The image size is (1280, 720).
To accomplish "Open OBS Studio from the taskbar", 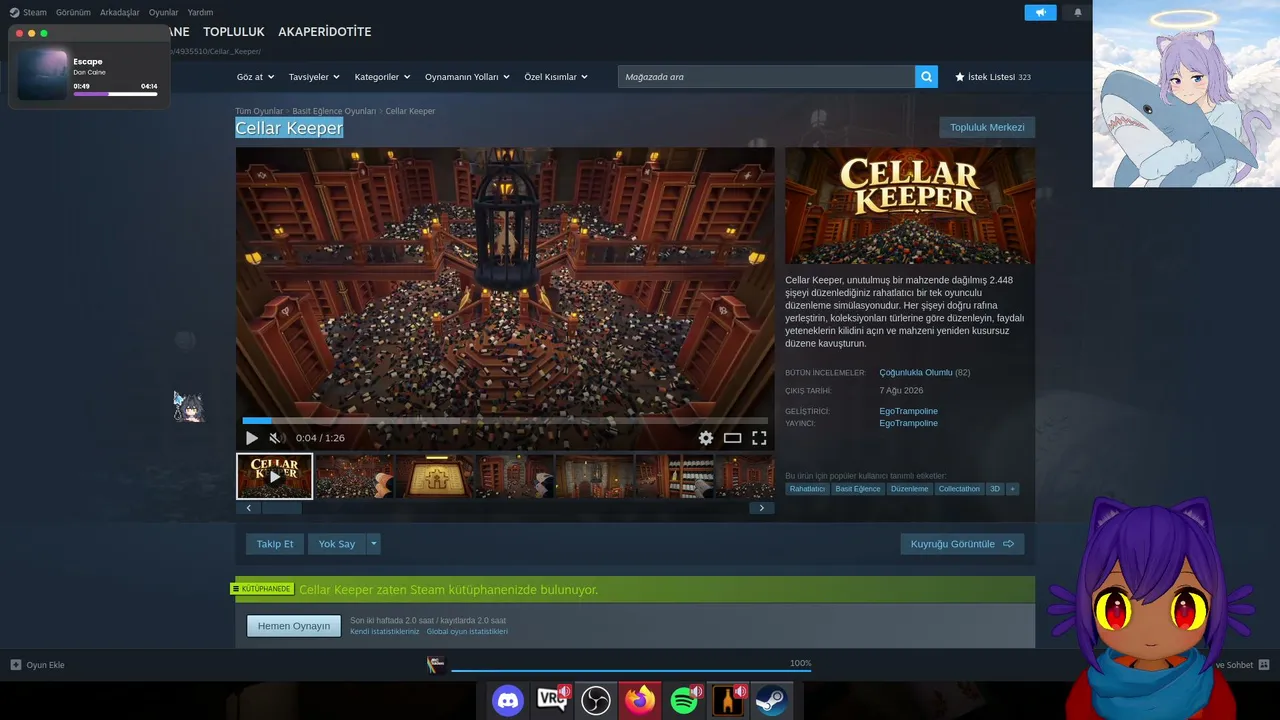I will tap(596, 700).
